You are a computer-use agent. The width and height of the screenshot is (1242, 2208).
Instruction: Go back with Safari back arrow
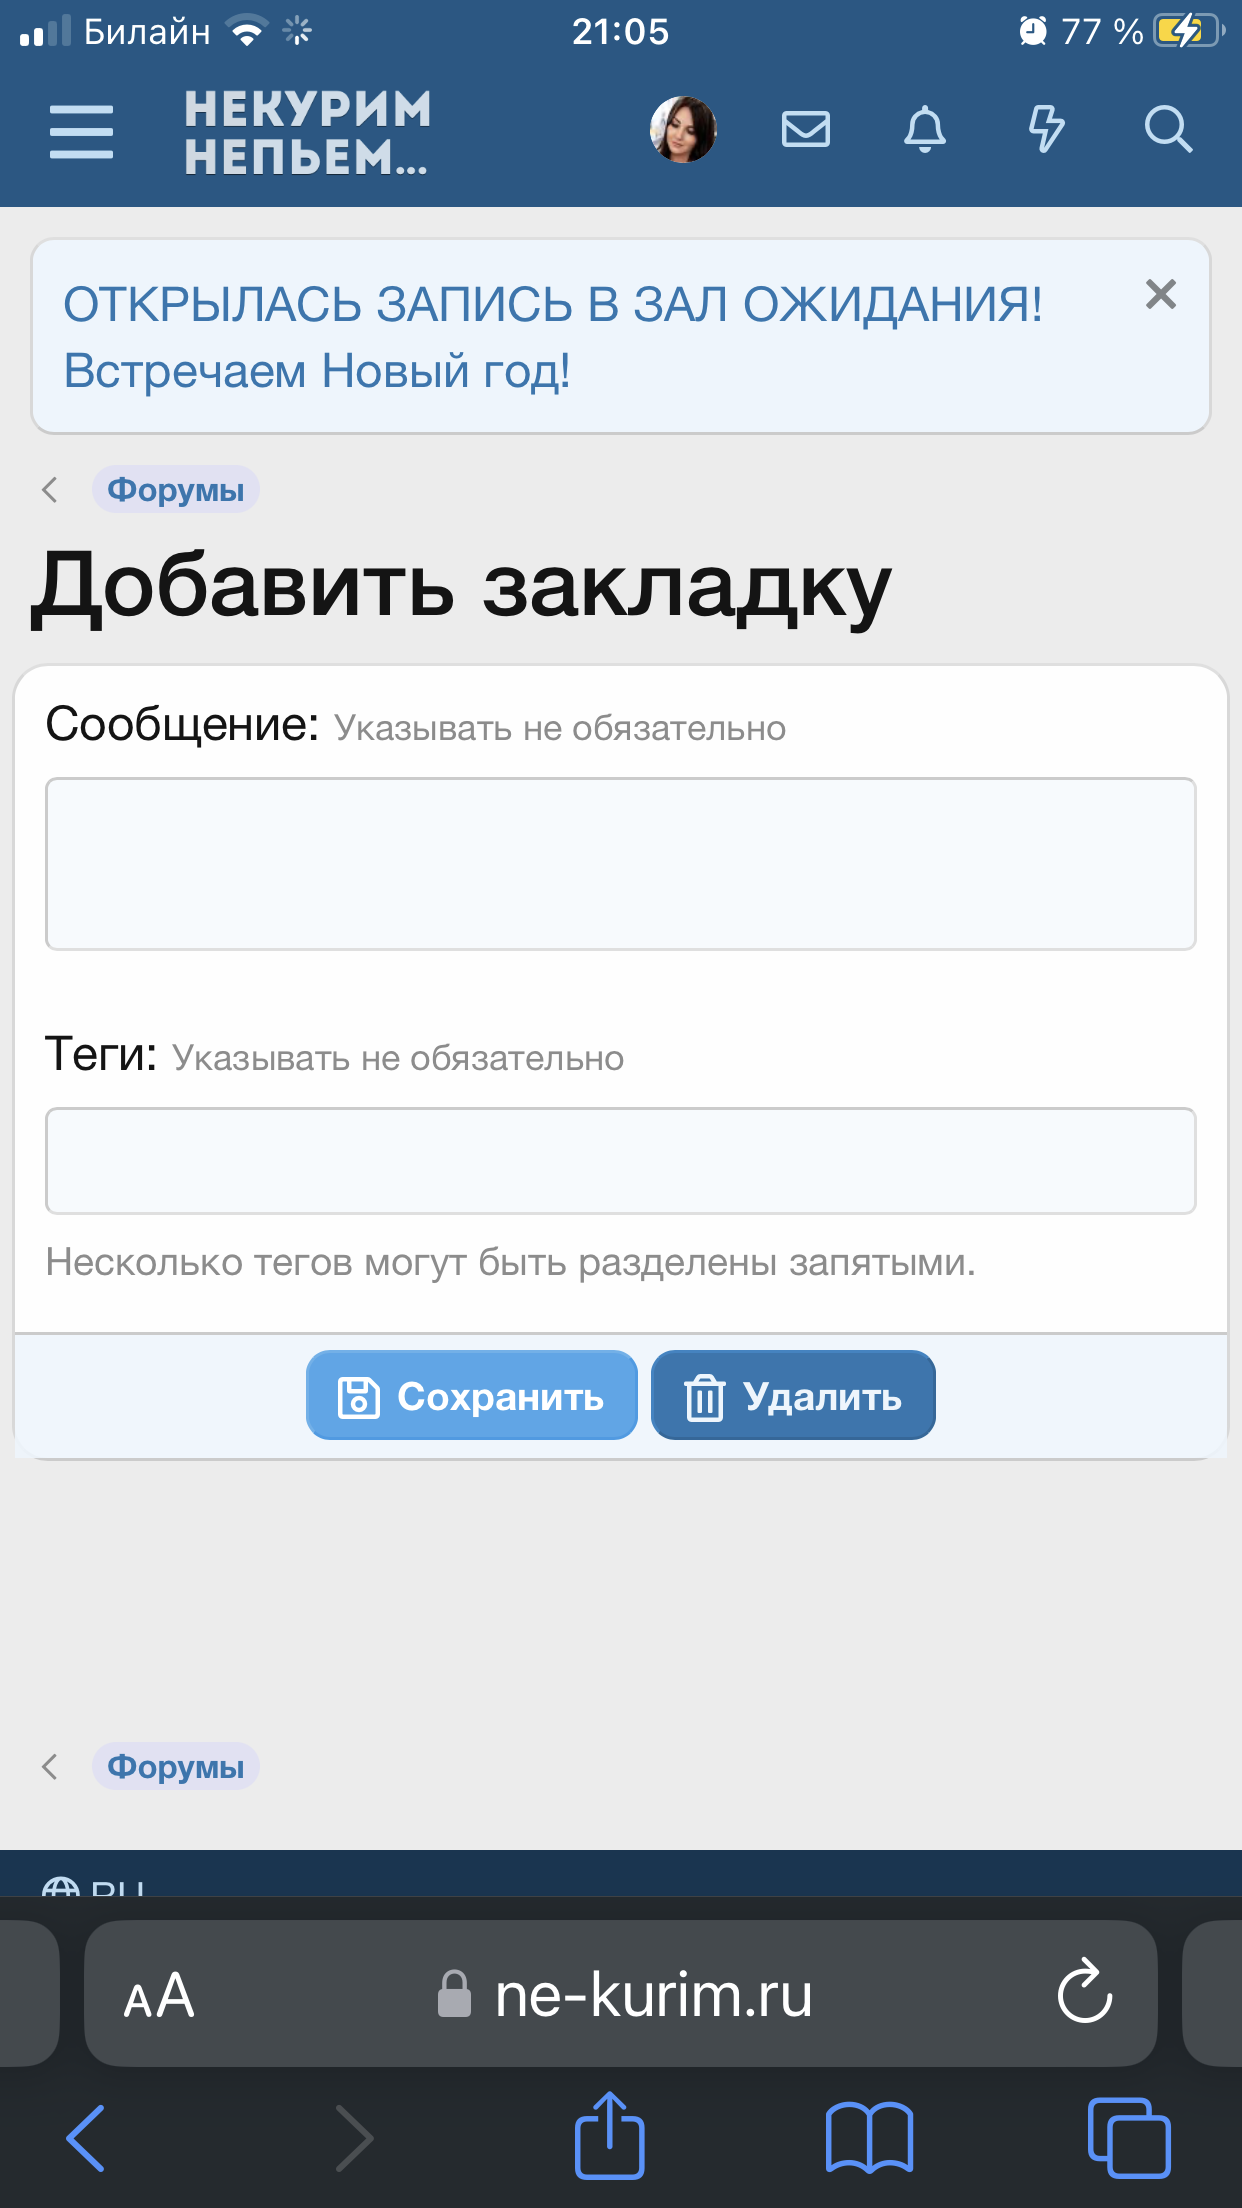point(86,2138)
